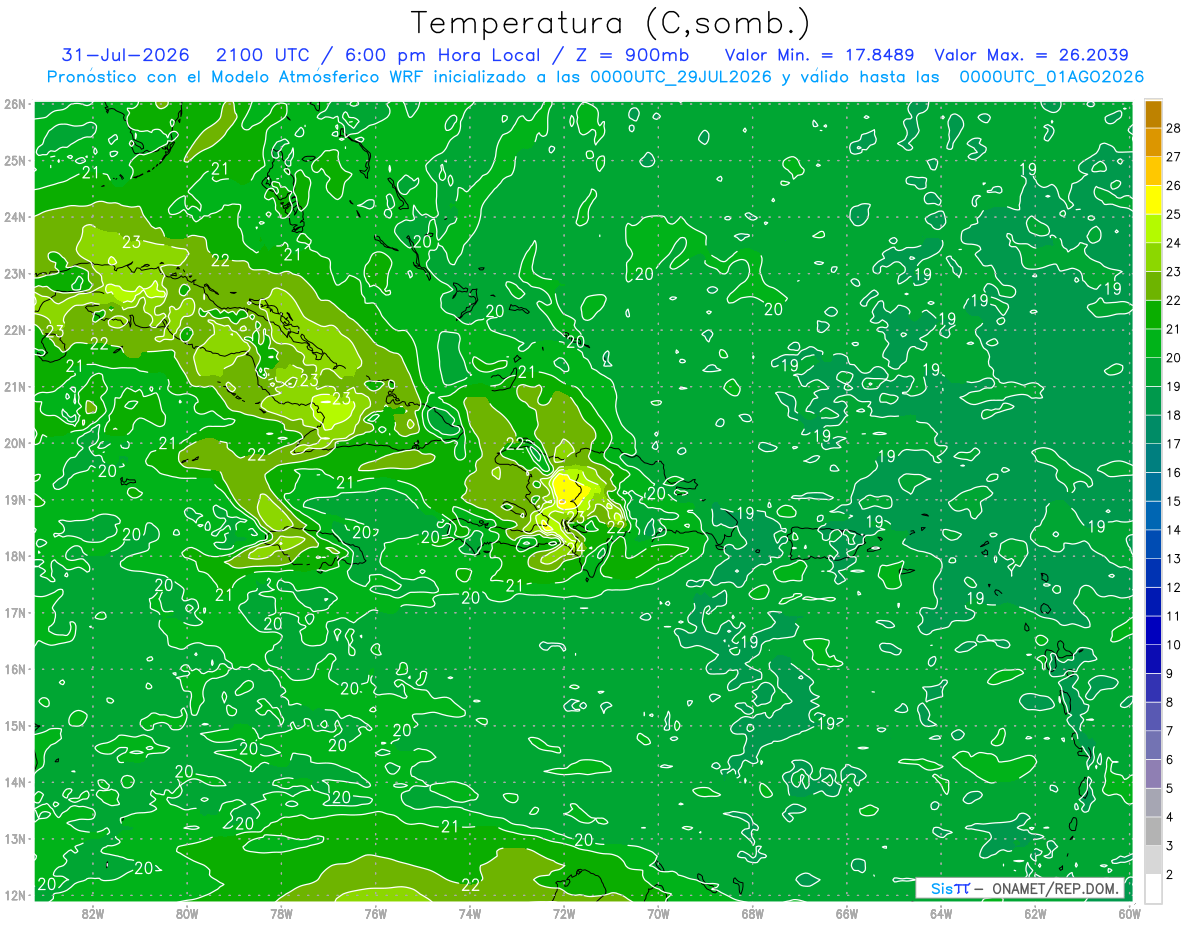
Task: Click the "82W" longitude axis label
Action: 92,913
